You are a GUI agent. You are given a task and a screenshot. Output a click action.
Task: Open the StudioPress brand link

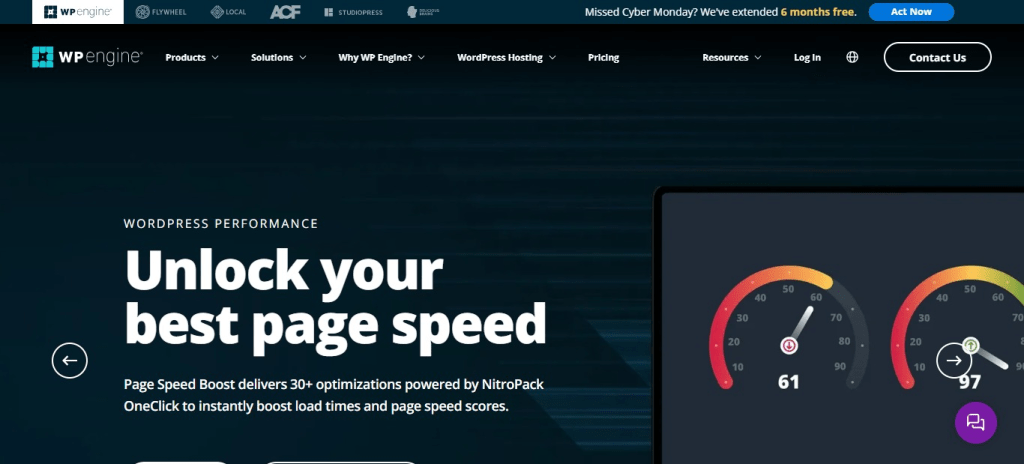pyautogui.click(x=353, y=12)
